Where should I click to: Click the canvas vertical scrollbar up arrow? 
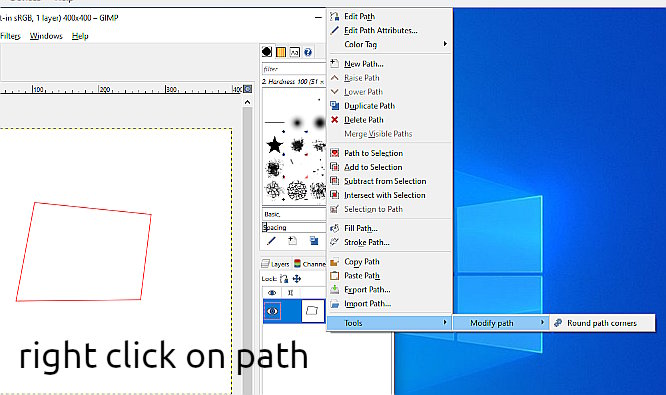coord(247,102)
